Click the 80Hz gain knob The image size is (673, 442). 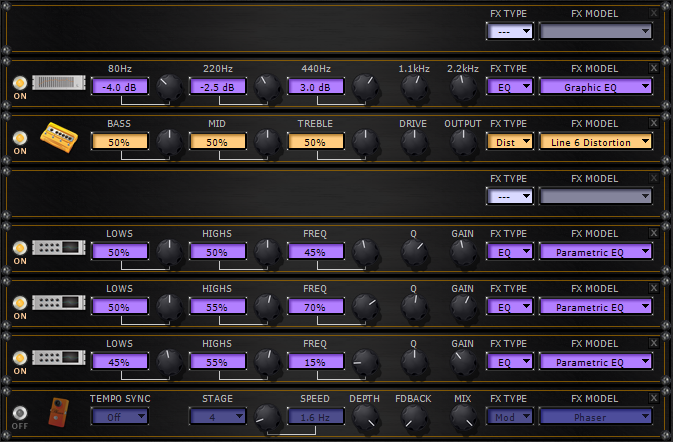(x=169, y=87)
